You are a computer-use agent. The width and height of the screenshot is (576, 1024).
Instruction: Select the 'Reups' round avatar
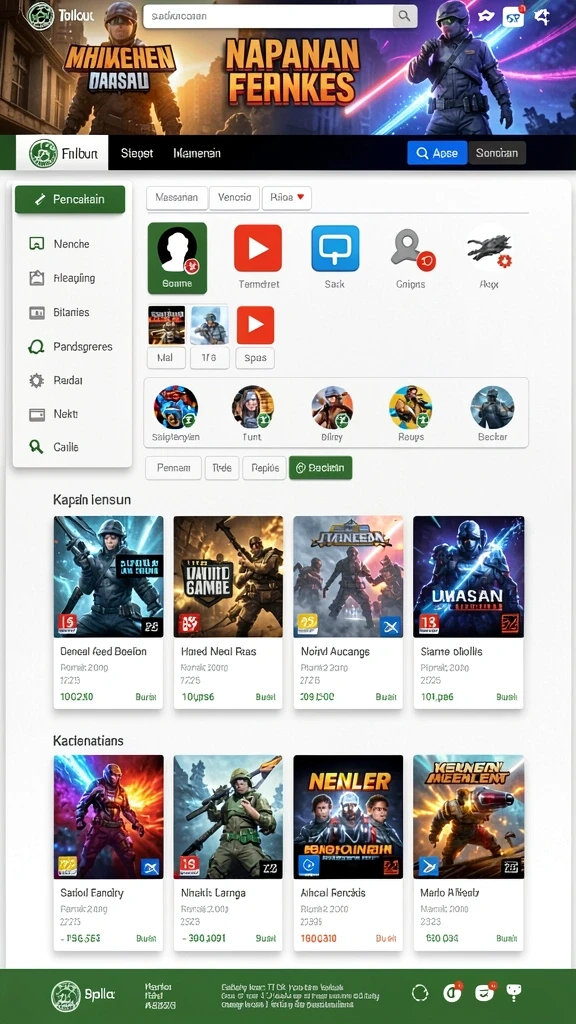tap(411, 408)
